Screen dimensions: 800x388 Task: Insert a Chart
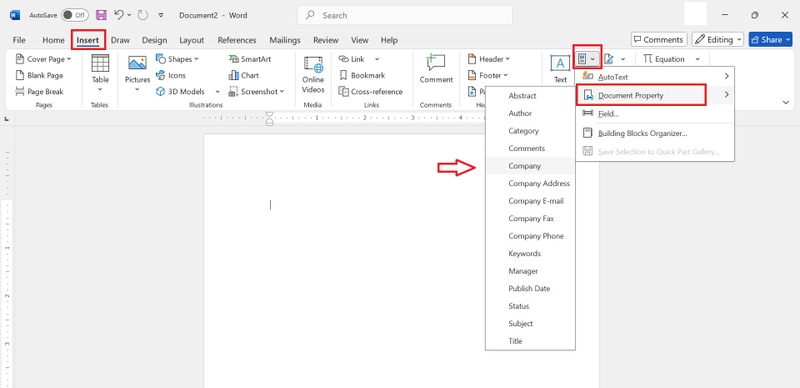click(x=244, y=76)
